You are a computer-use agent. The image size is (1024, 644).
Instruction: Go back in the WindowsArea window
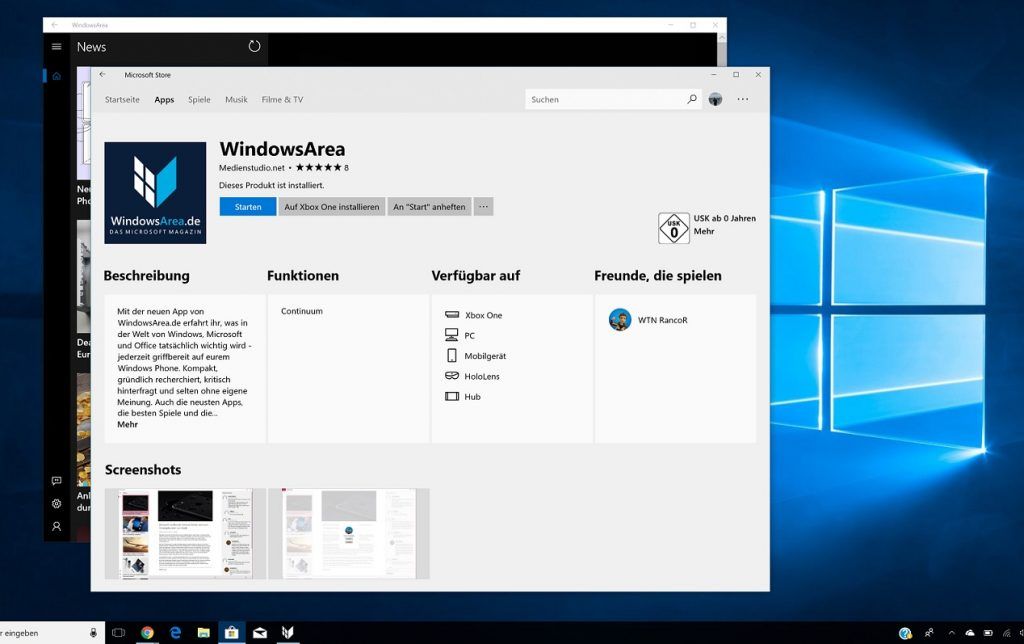55,25
